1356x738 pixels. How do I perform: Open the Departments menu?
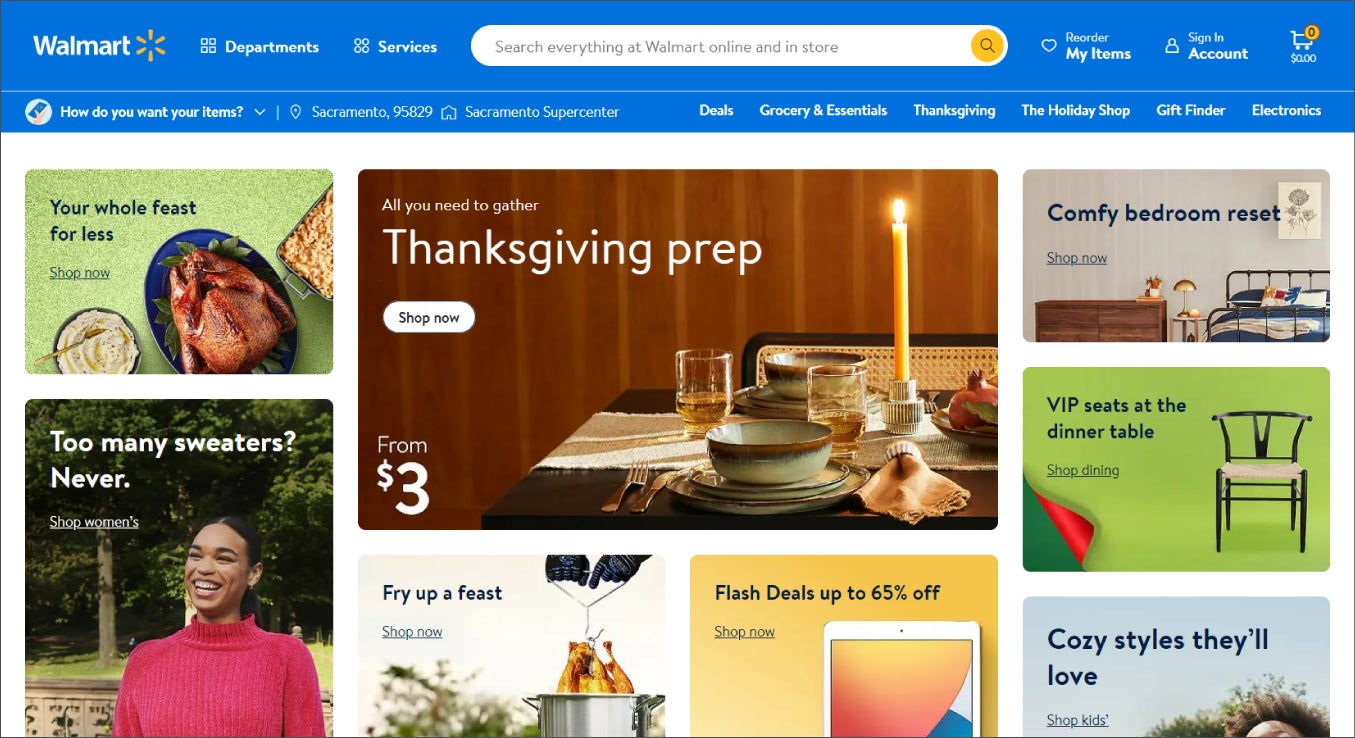coord(260,46)
